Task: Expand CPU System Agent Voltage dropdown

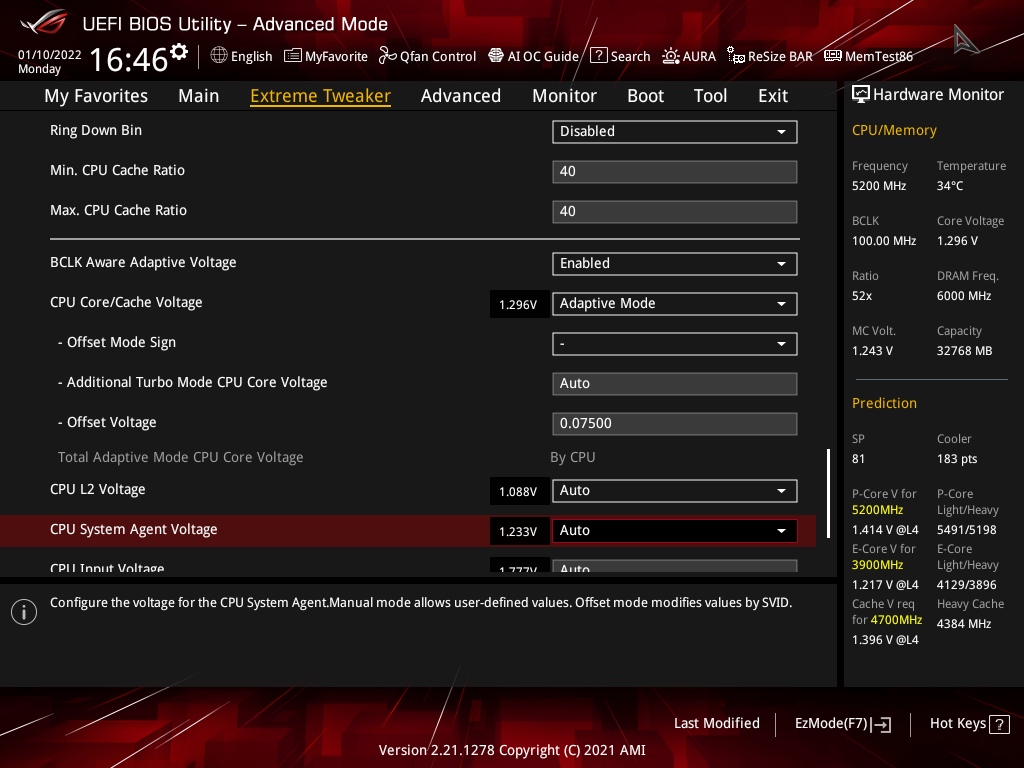Action: 675,530
